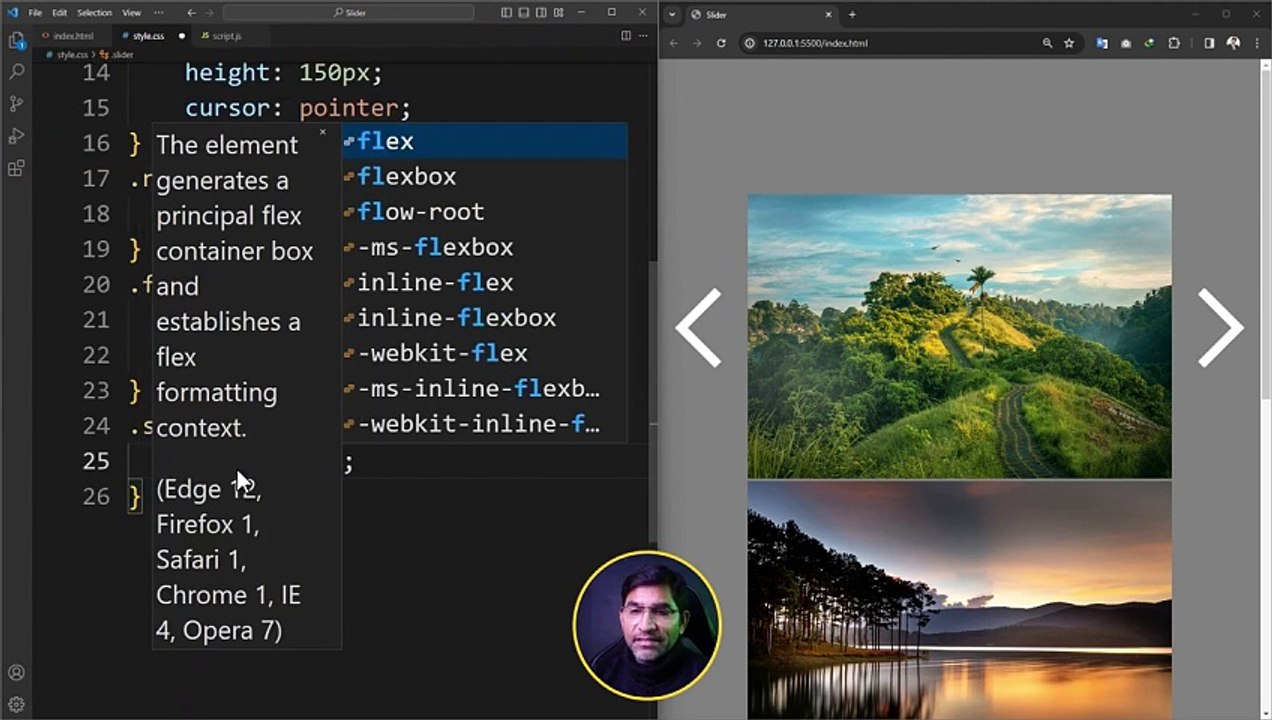This screenshot has height=720, width=1272.
Task: Open the Chrome three-dot menu
Action: coord(1256,43)
